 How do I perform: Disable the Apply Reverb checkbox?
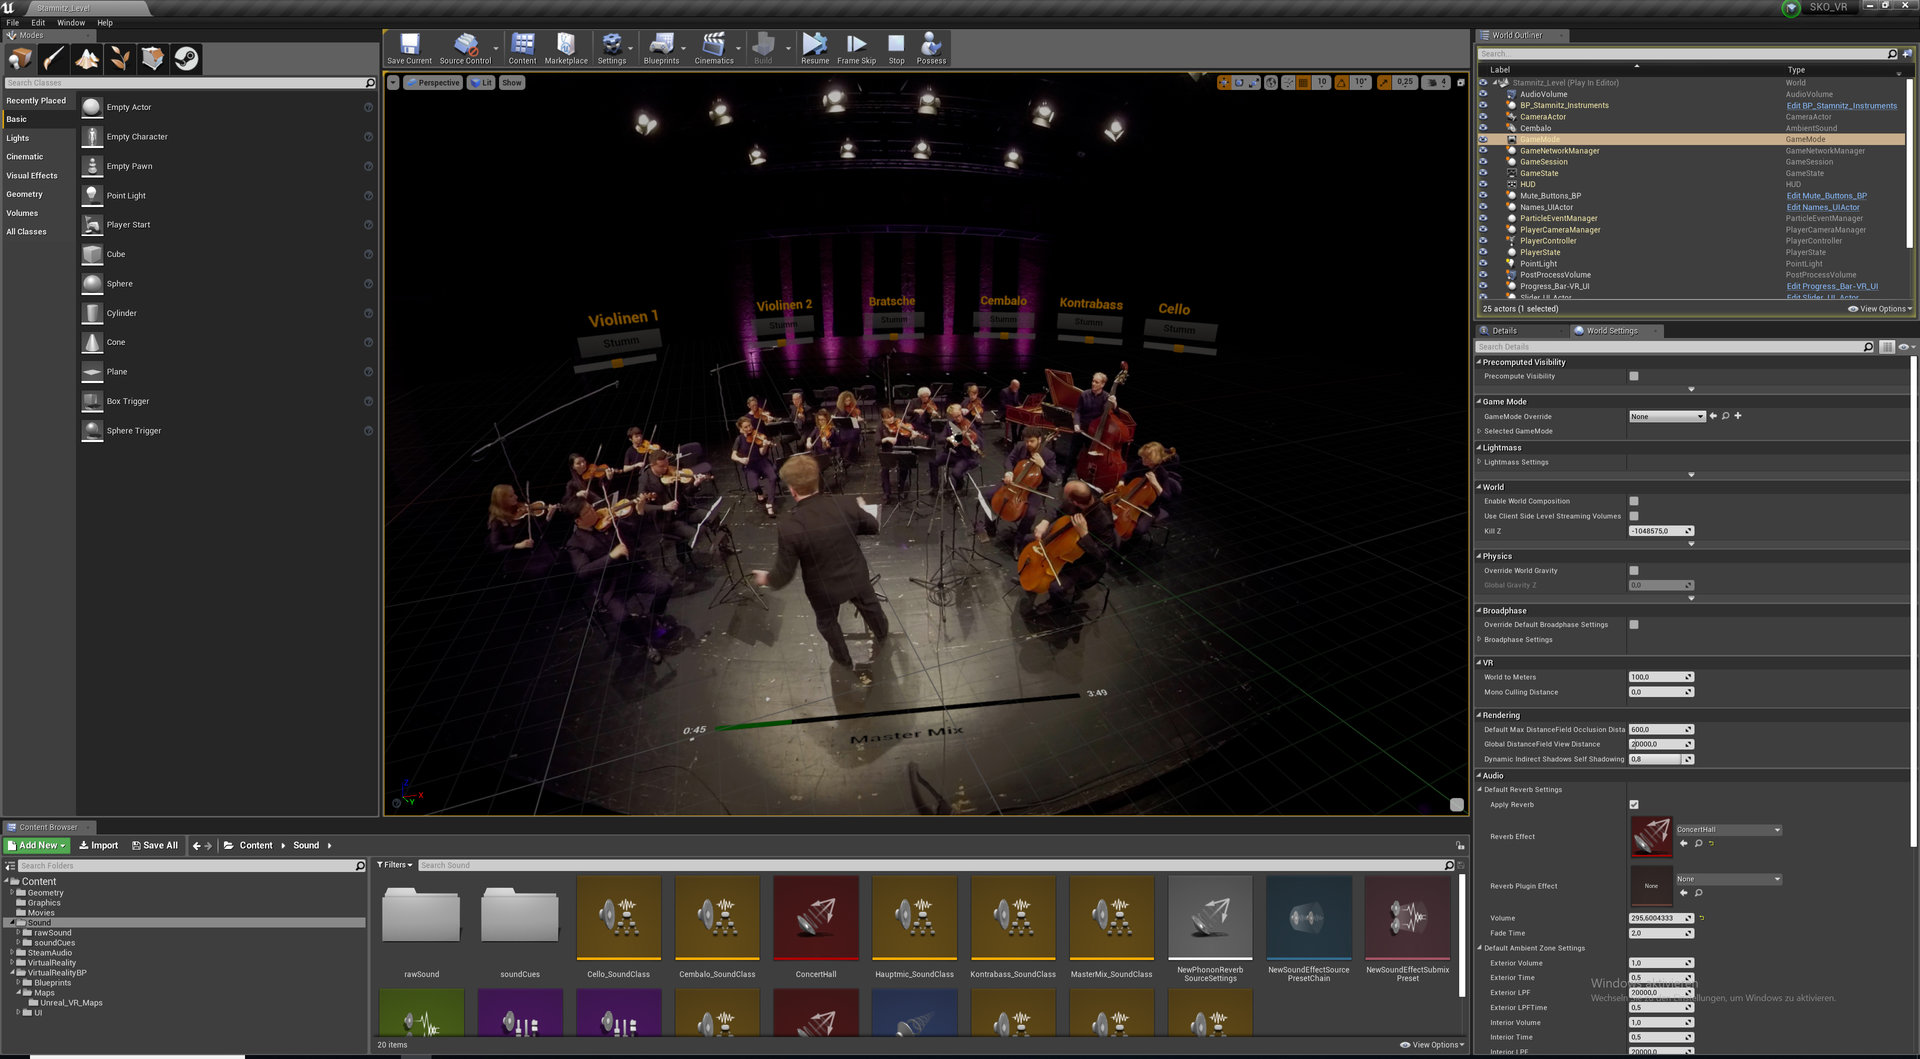1634,805
